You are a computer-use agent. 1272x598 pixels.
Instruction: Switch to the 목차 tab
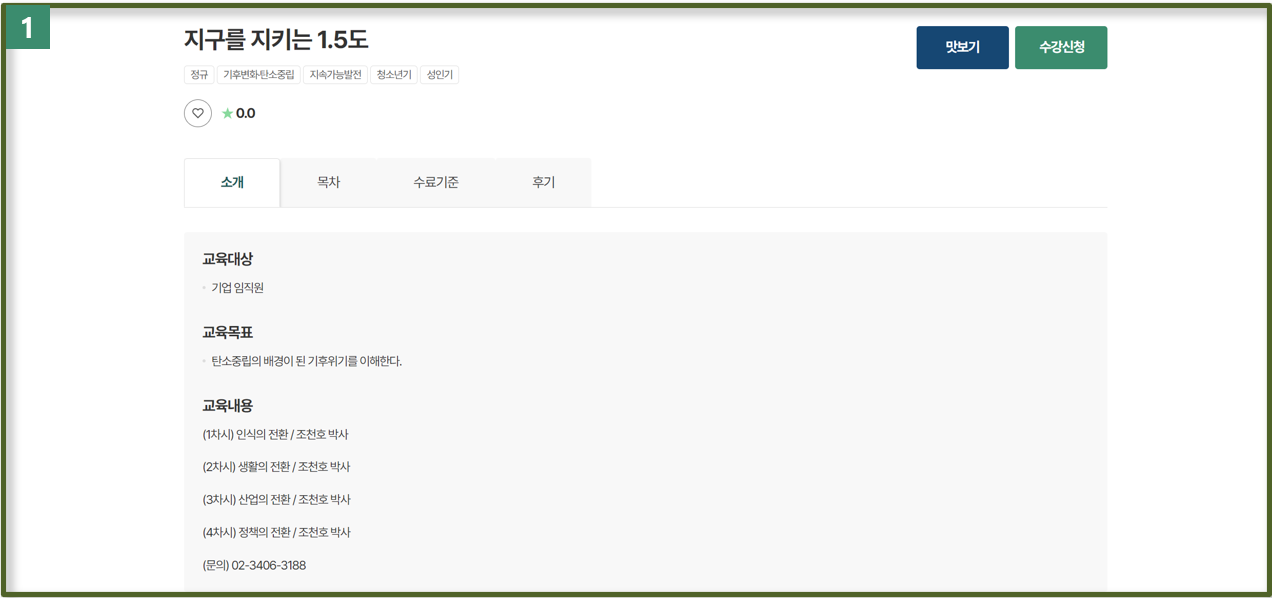[x=328, y=182]
